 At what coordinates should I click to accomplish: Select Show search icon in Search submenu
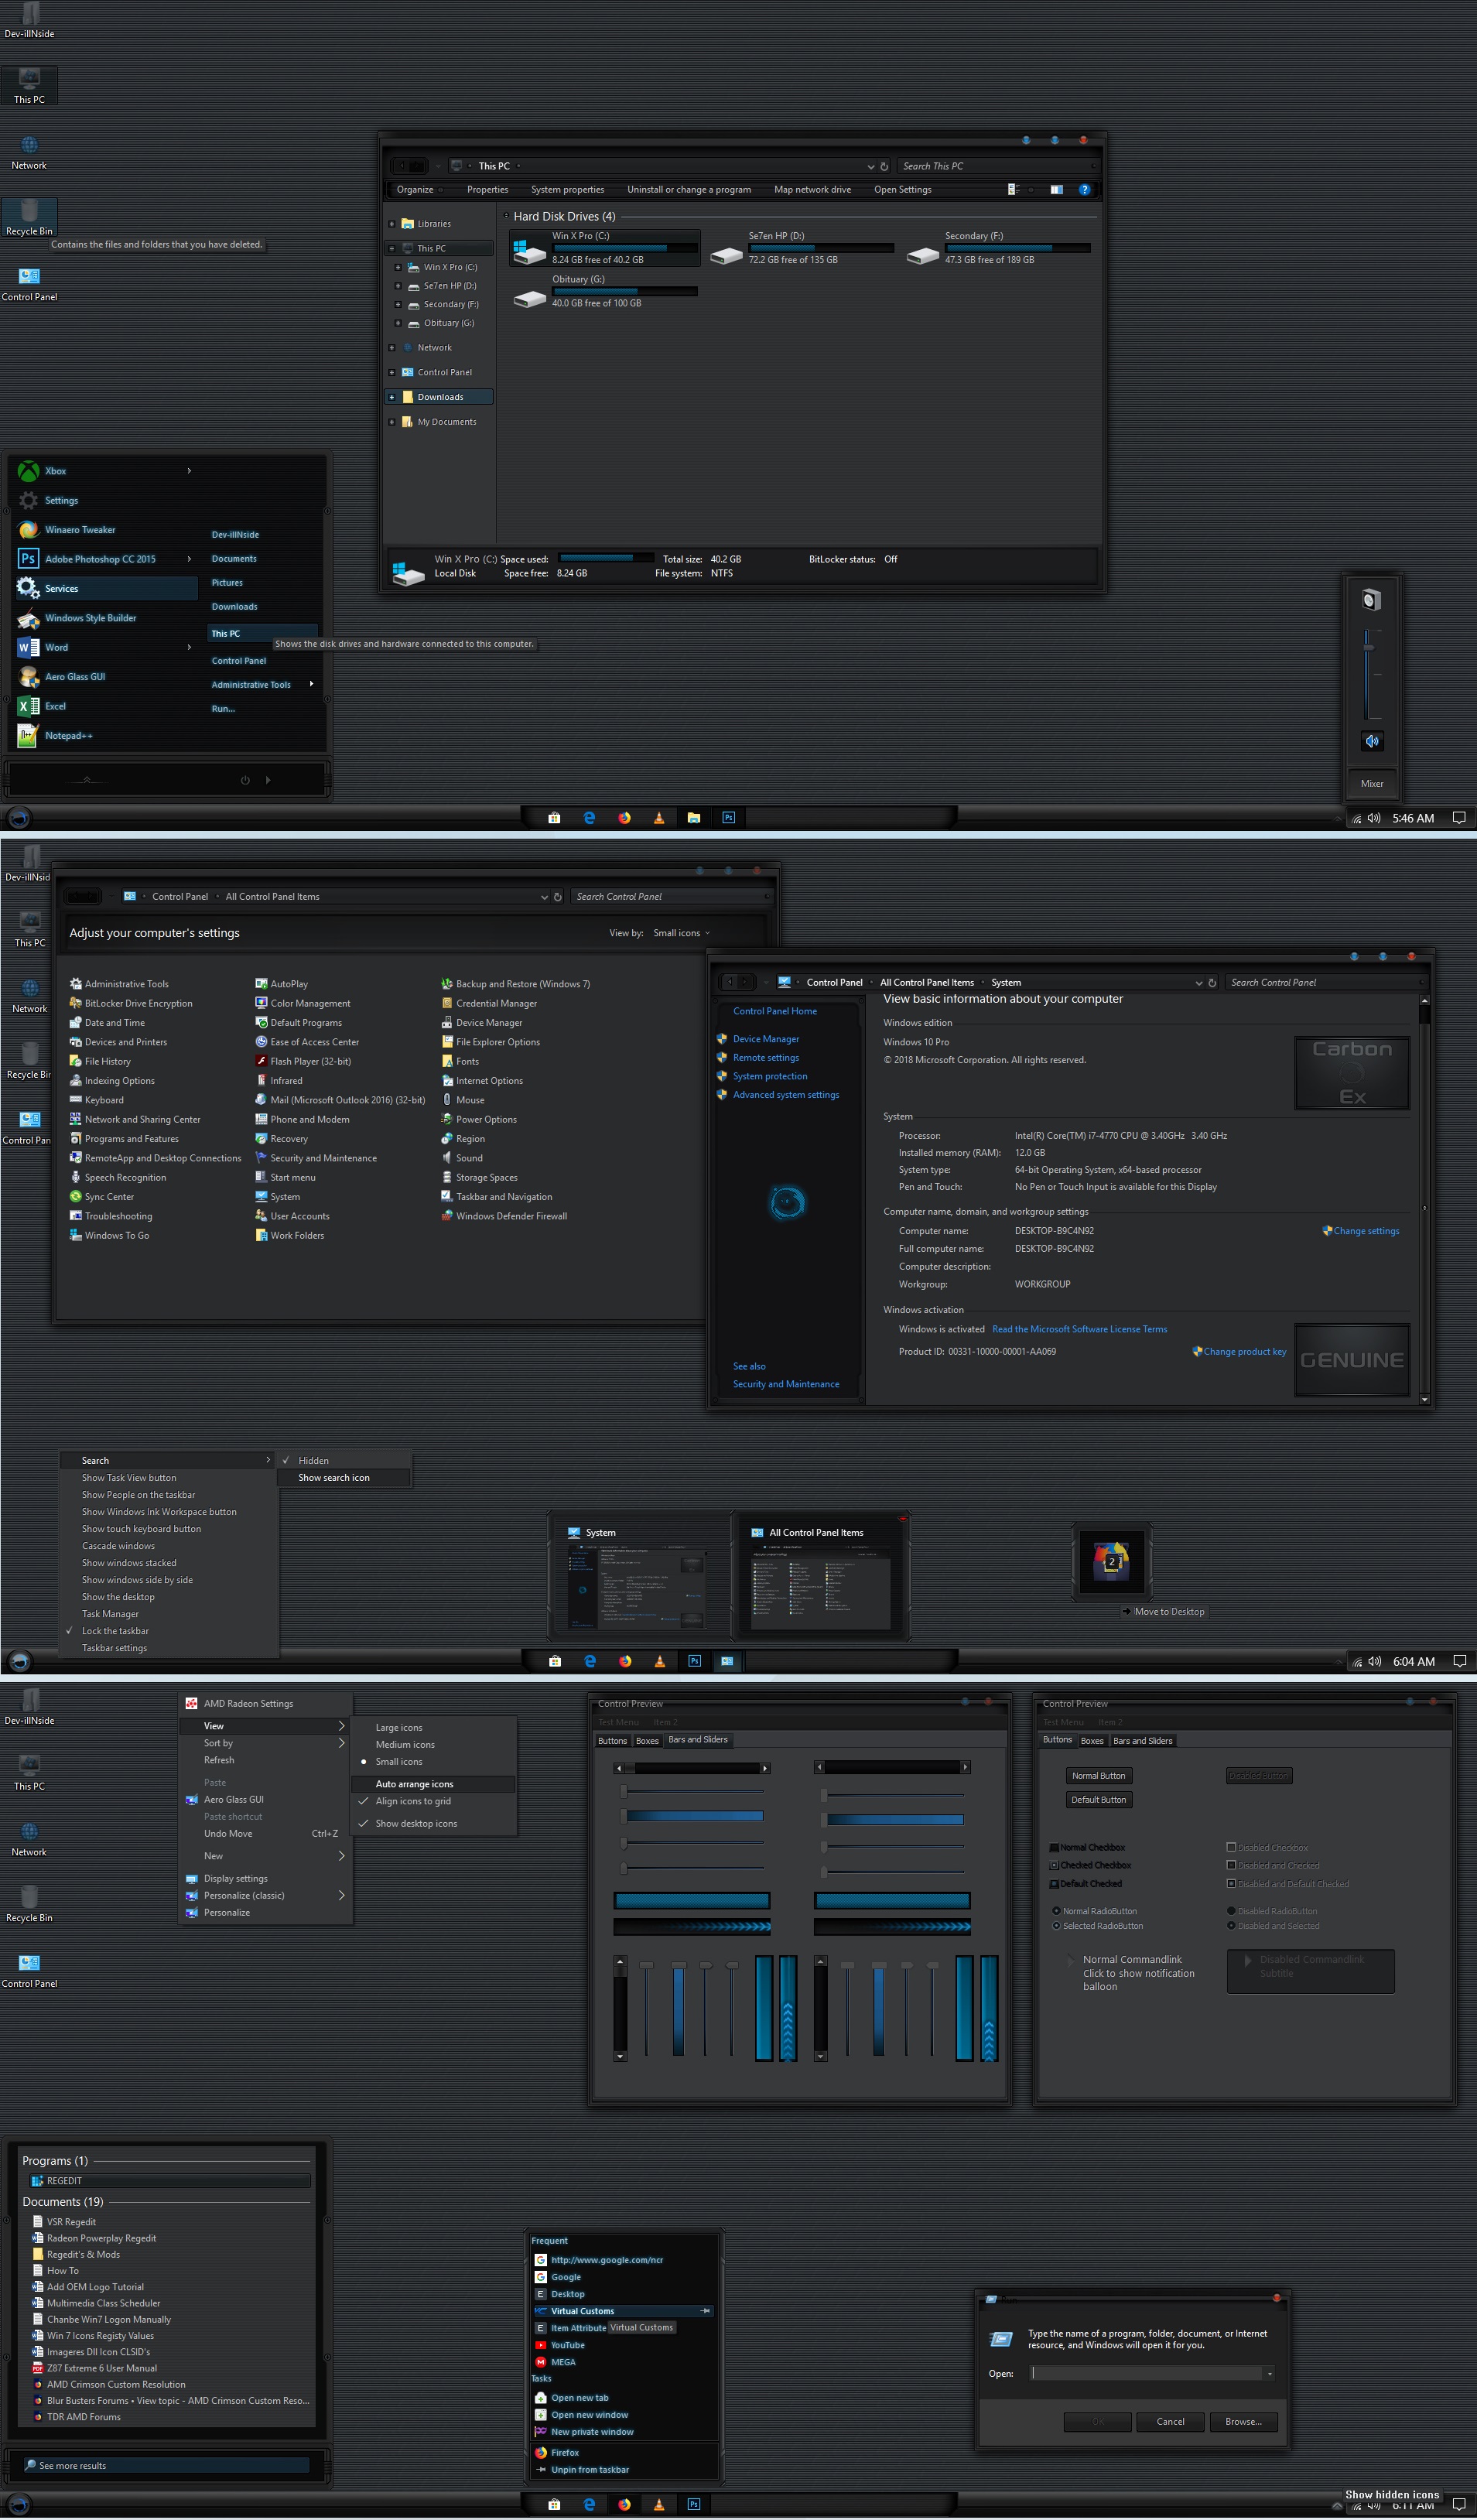pyautogui.click(x=345, y=1478)
